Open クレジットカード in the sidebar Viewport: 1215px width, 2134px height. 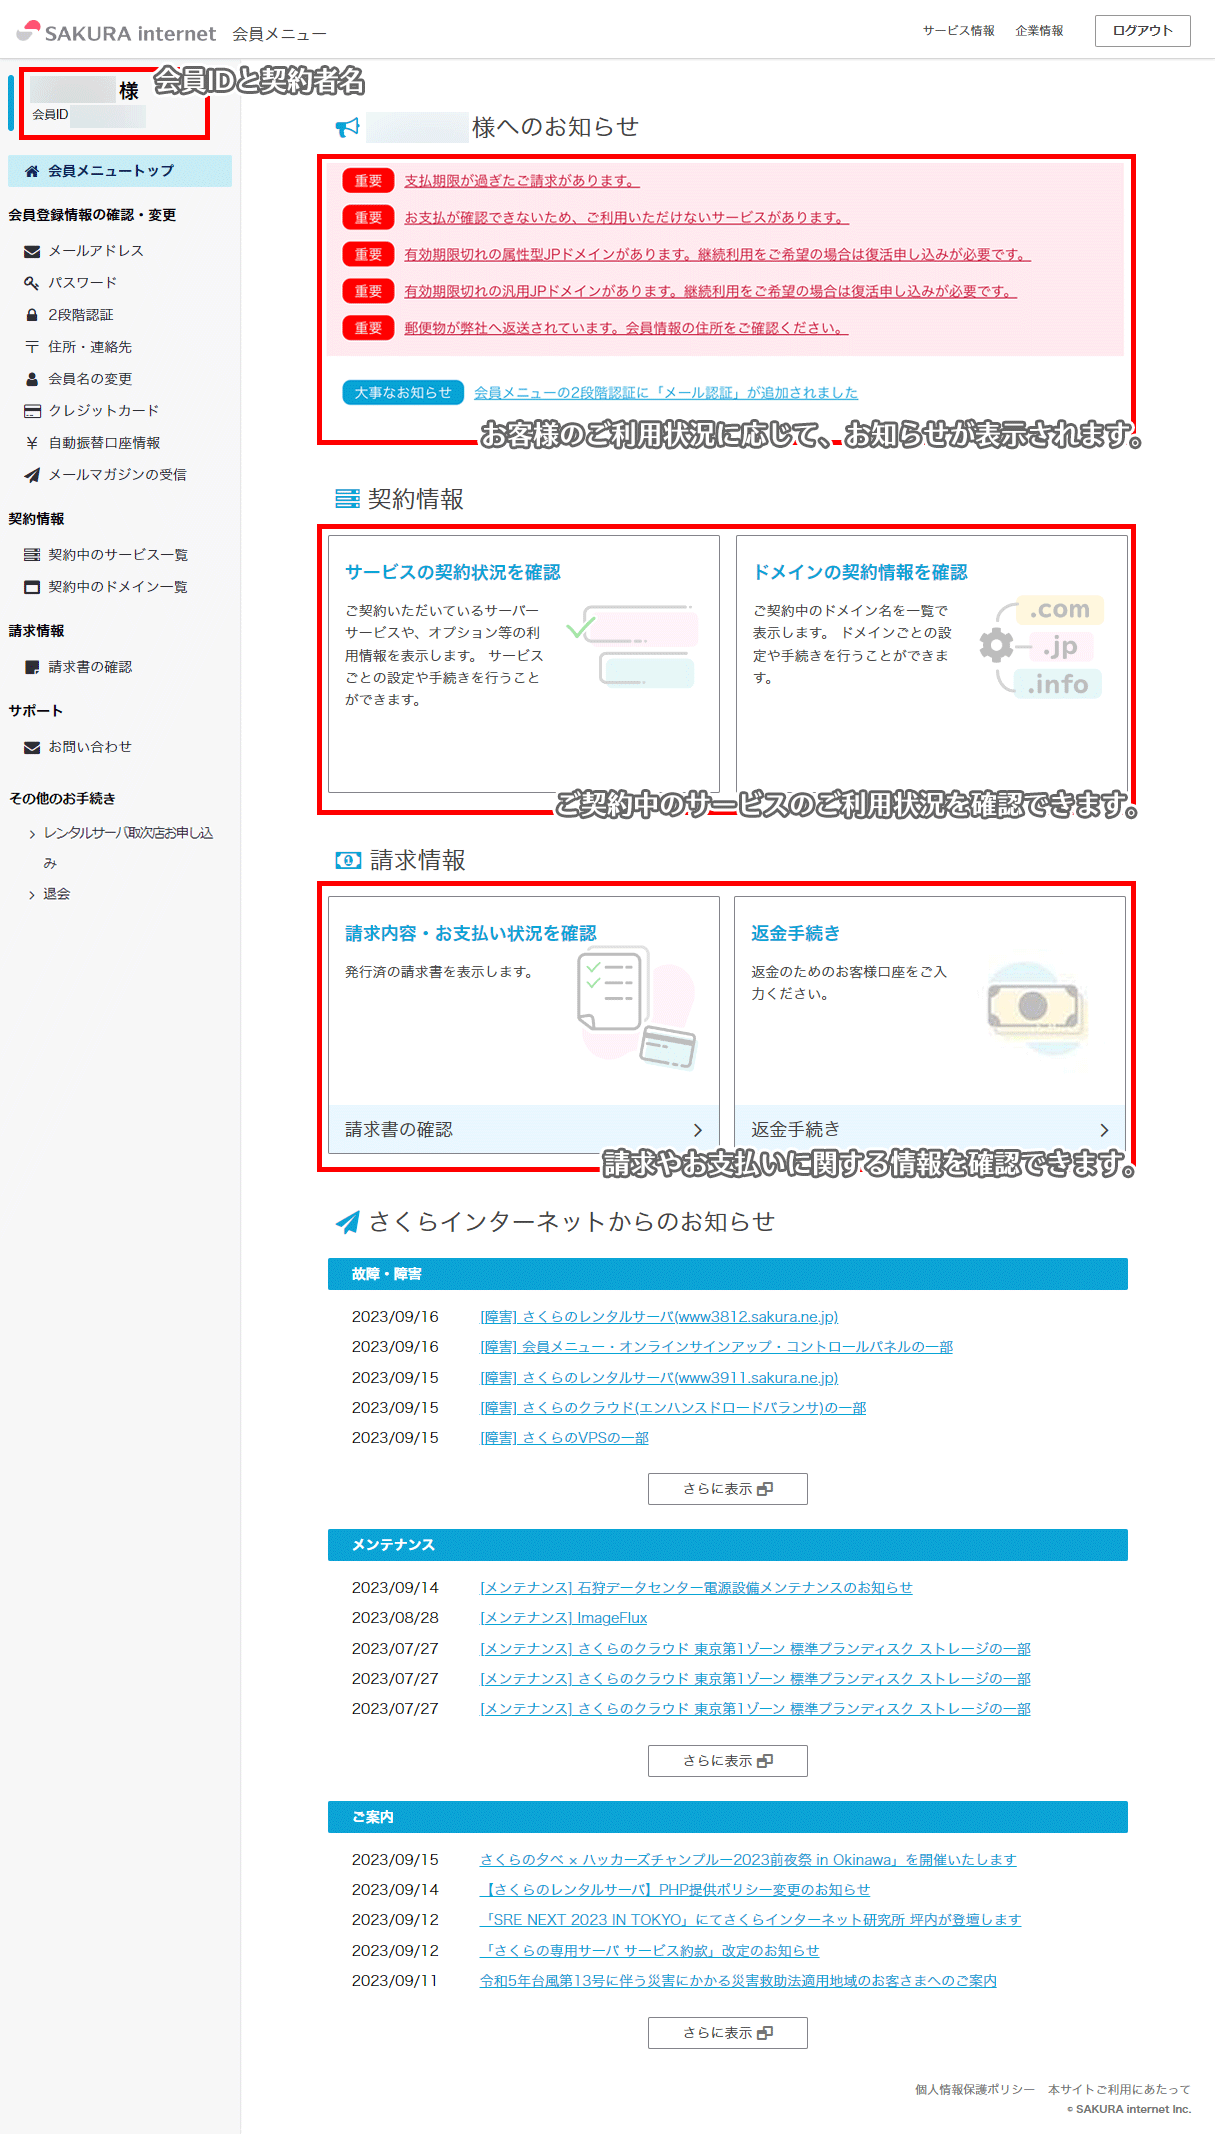click(104, 411)
